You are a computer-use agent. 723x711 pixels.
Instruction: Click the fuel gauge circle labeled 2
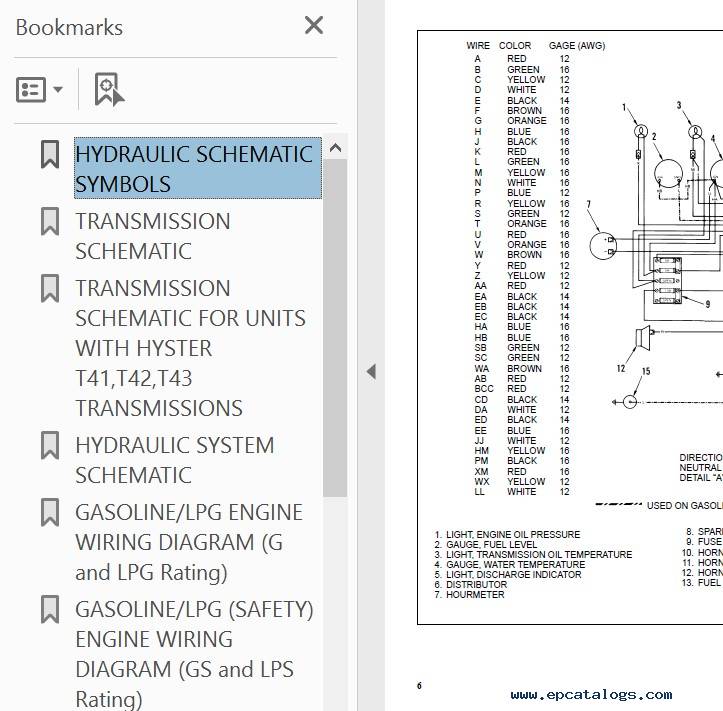(668, 174)
